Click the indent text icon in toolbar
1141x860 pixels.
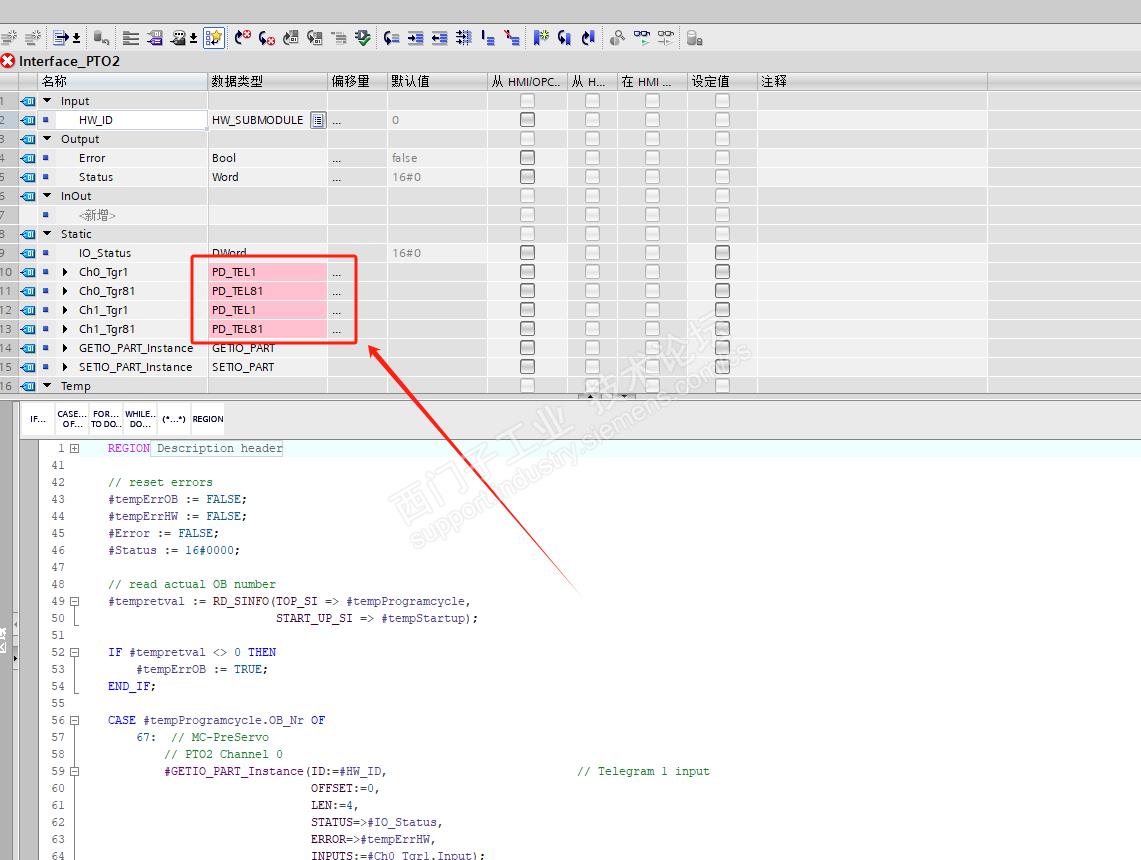pos(415,38)
